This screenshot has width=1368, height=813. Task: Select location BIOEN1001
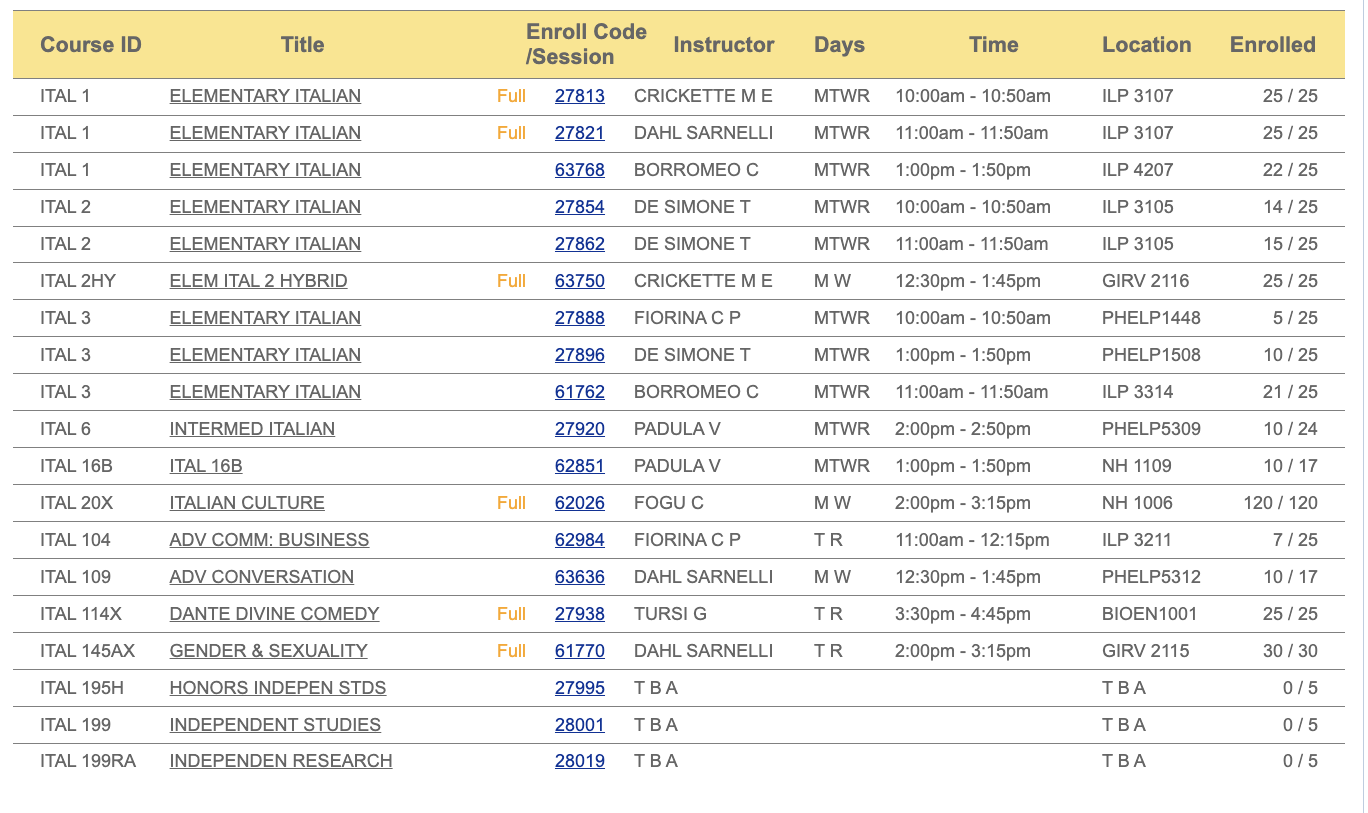tap(1150, 614)
